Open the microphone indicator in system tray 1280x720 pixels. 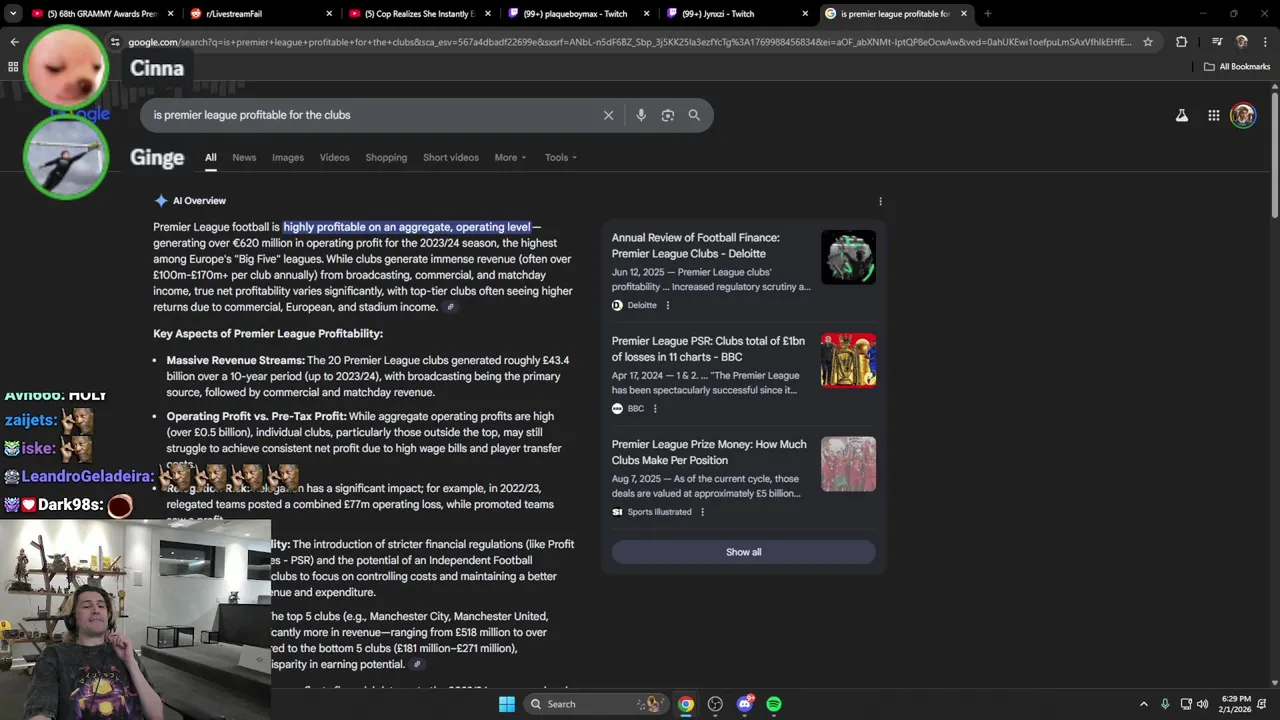pyautogui.click(x=1165, y=704)
